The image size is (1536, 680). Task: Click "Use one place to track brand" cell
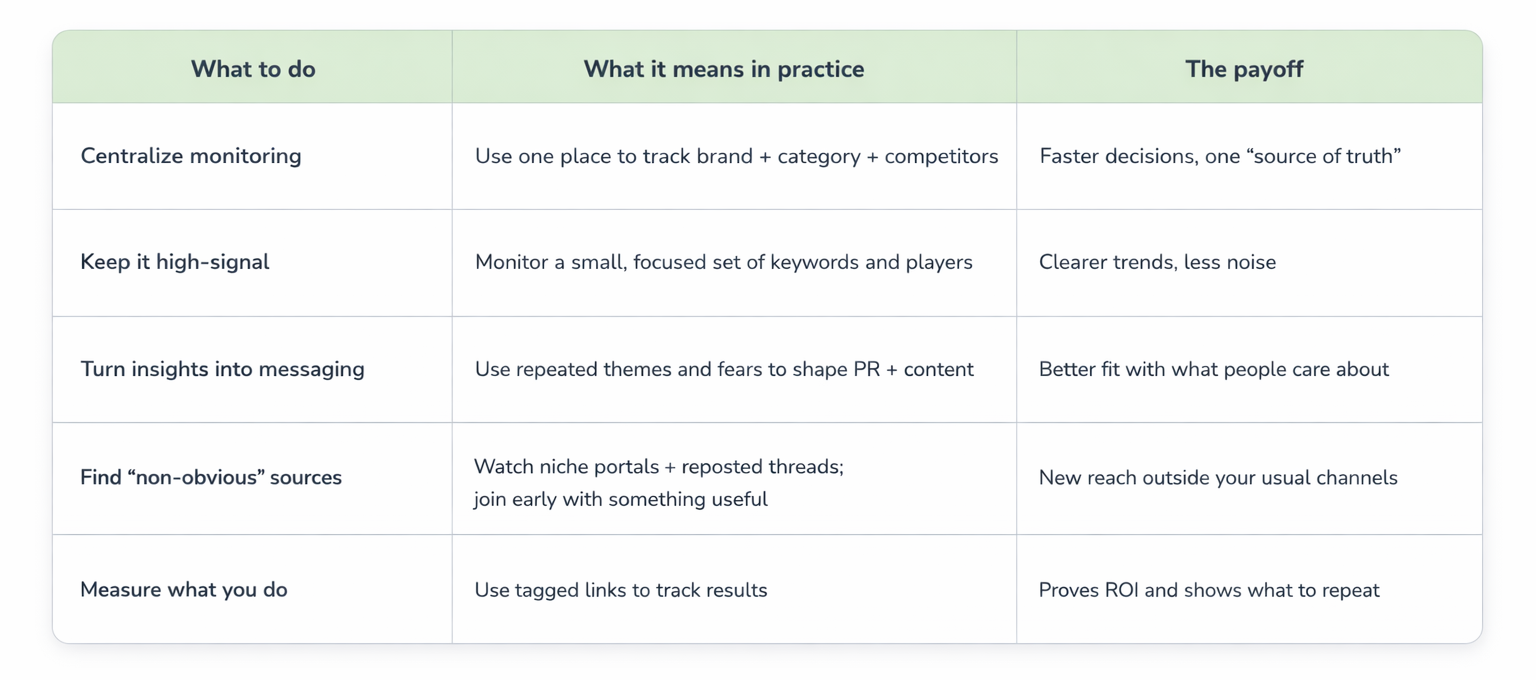tap(736, 156)
